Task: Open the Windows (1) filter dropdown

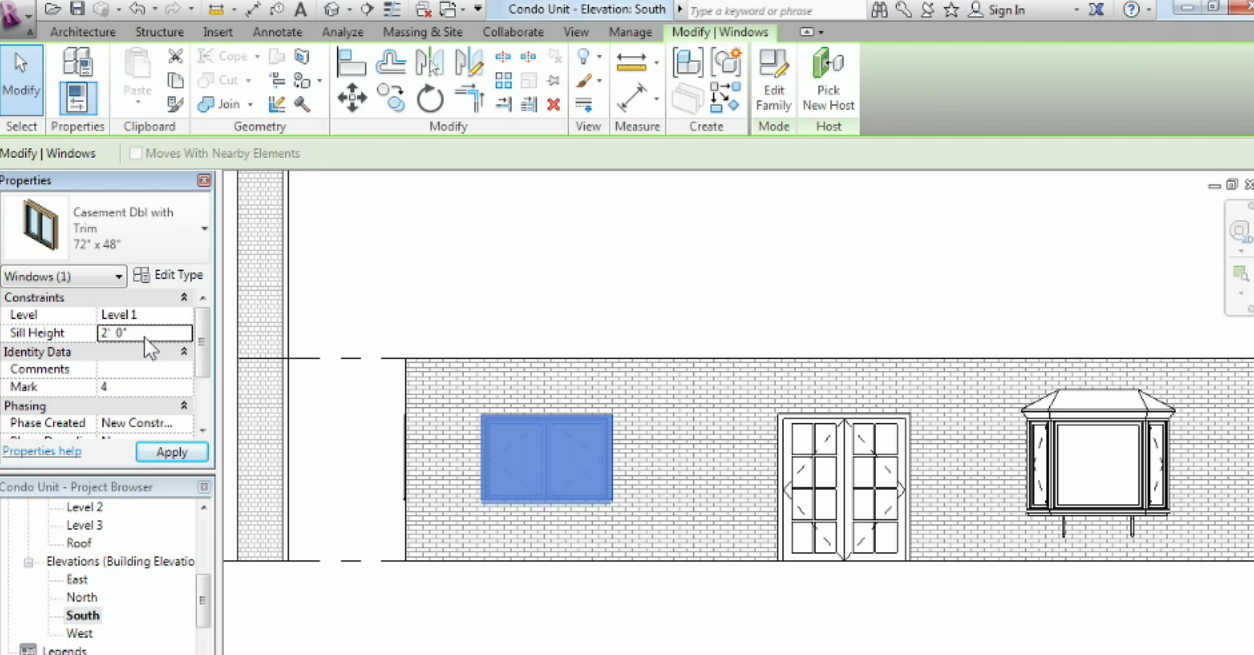Action: [x=64, y=276]
